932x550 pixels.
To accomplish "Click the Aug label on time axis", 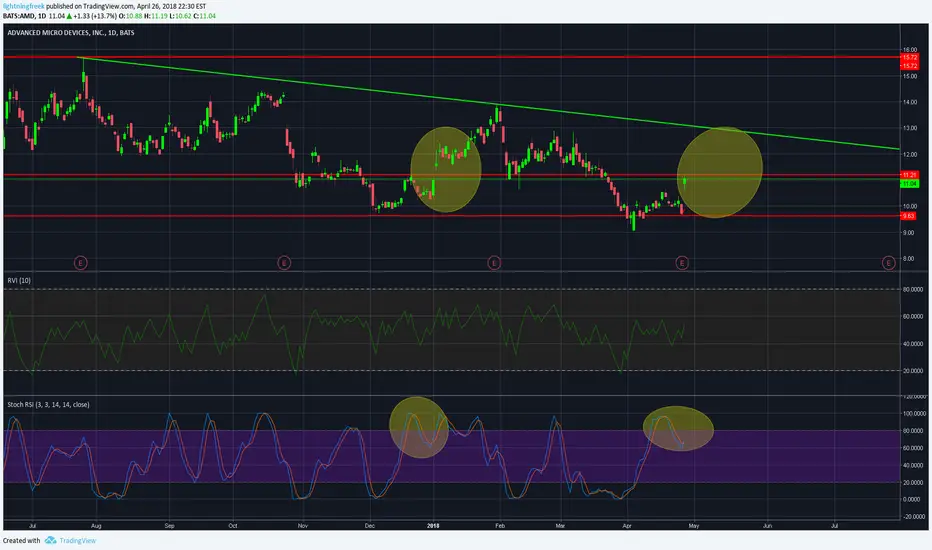I will 96,526.
